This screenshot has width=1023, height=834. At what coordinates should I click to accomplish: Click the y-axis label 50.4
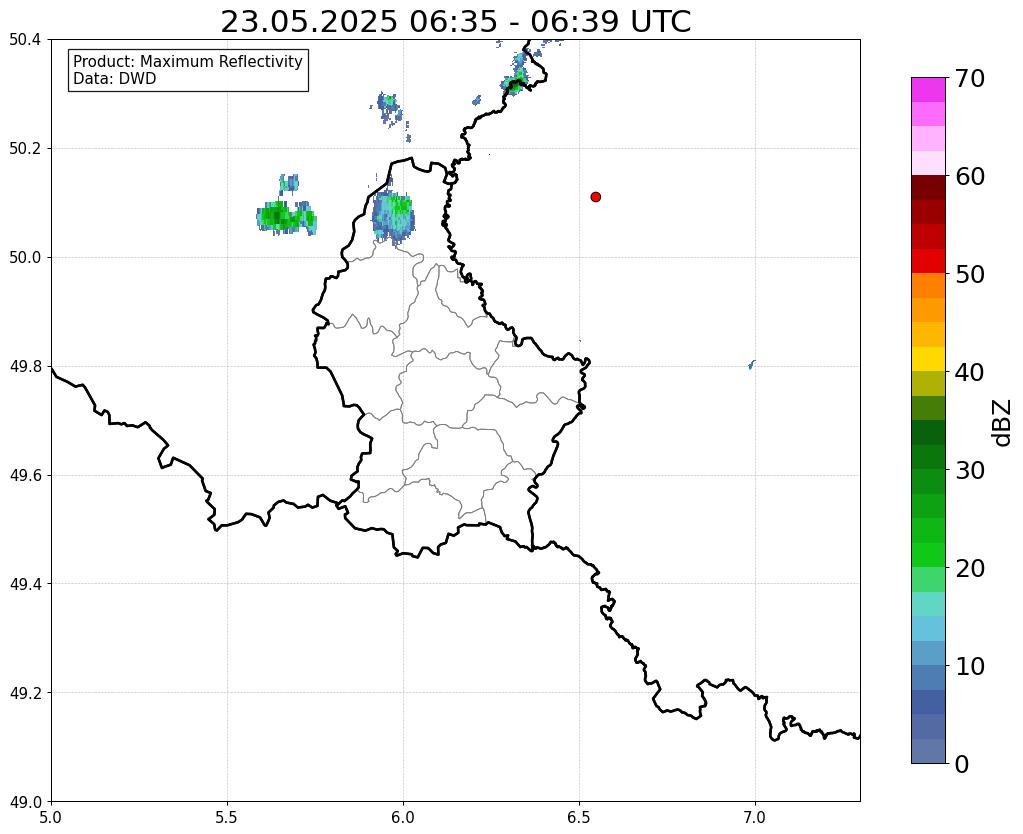(25, 40)
